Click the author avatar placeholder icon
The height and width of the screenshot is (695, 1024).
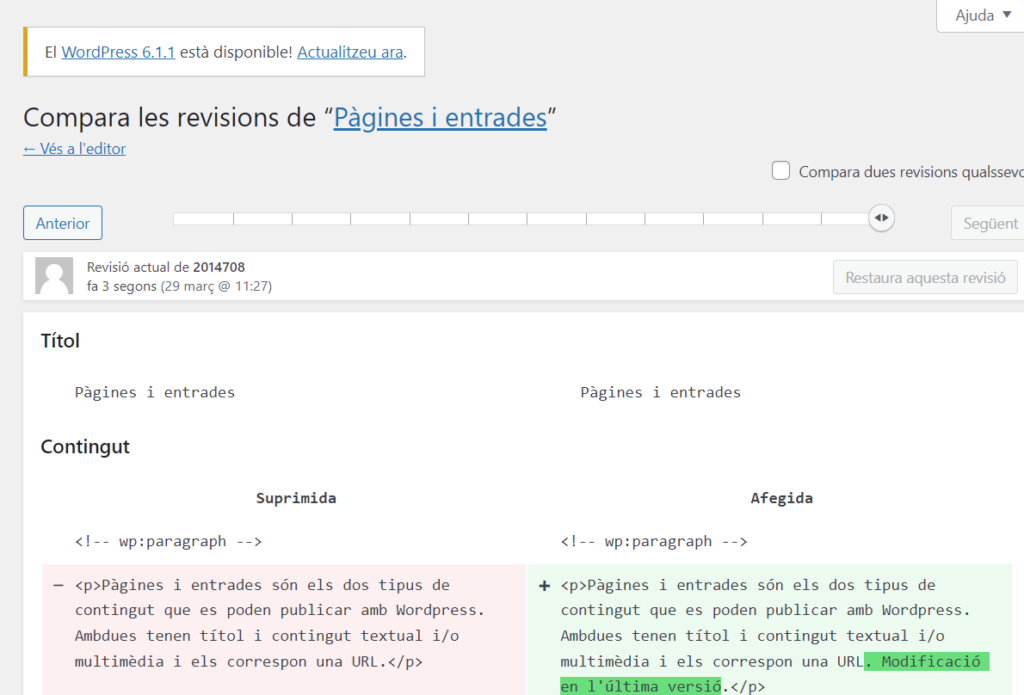pyautogui.click(x=54, y=276)
